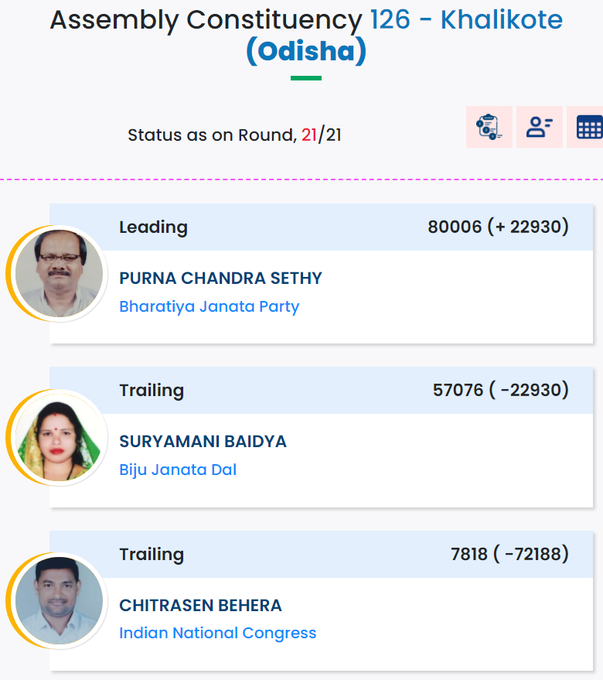The height and width of the screenshot is (680, 603).
Task: Click vote count 80006 (+ 22930)
Action: [x=498, y=227]
